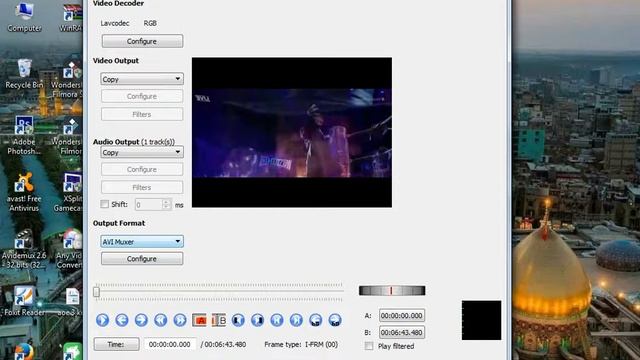Set selection end marker B
Screen dimensions: 640x360
point(219,320)
